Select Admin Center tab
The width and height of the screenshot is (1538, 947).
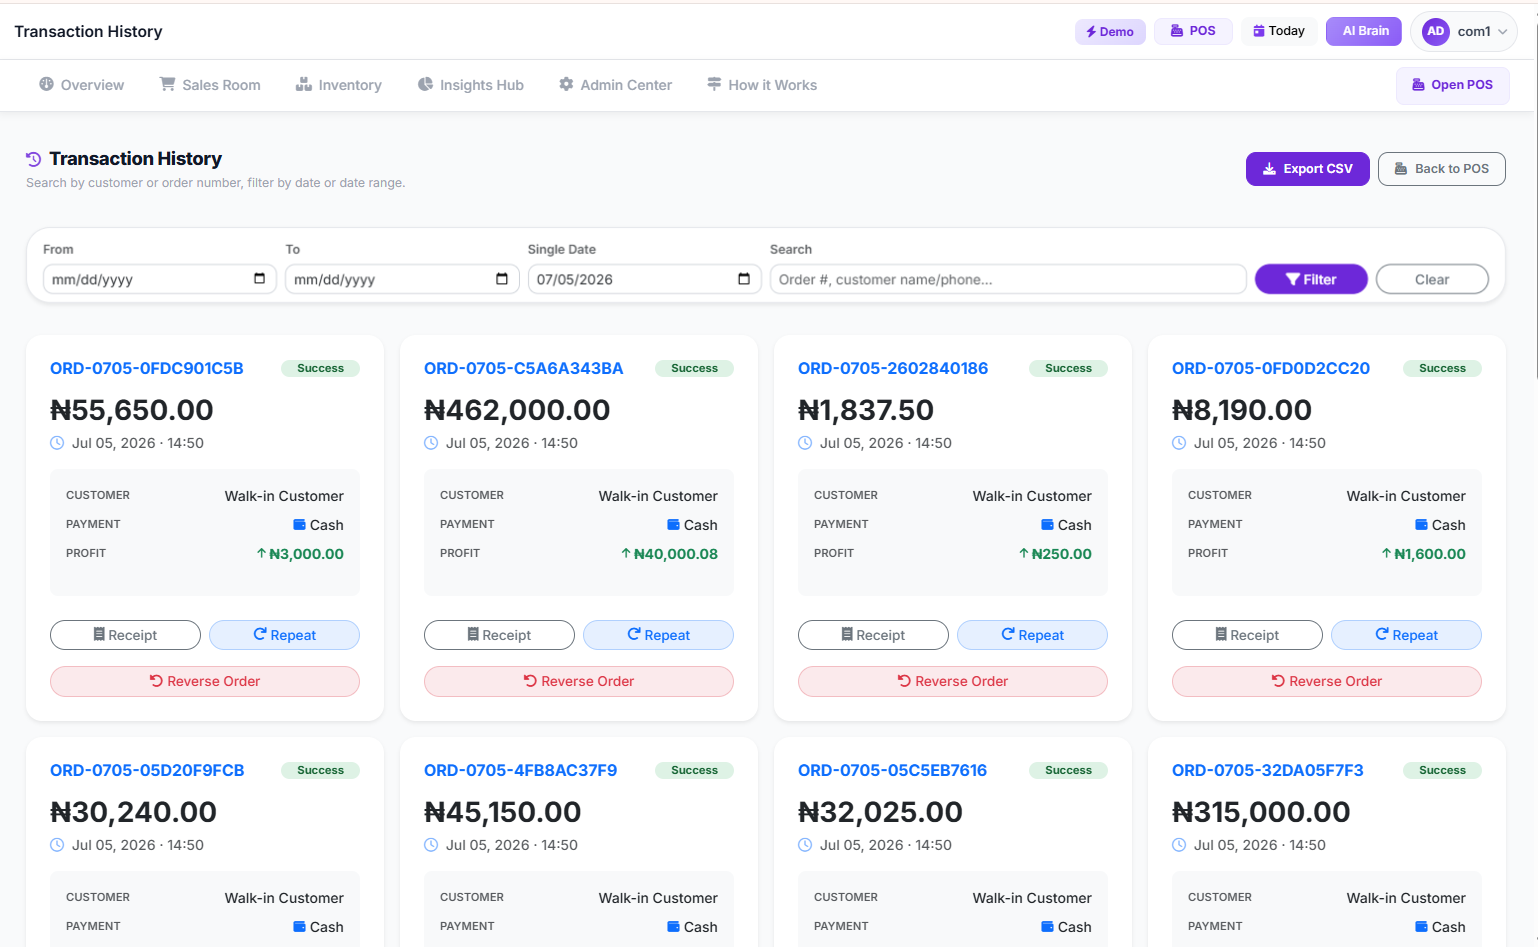pyautogui.click(x=615, y=85)
